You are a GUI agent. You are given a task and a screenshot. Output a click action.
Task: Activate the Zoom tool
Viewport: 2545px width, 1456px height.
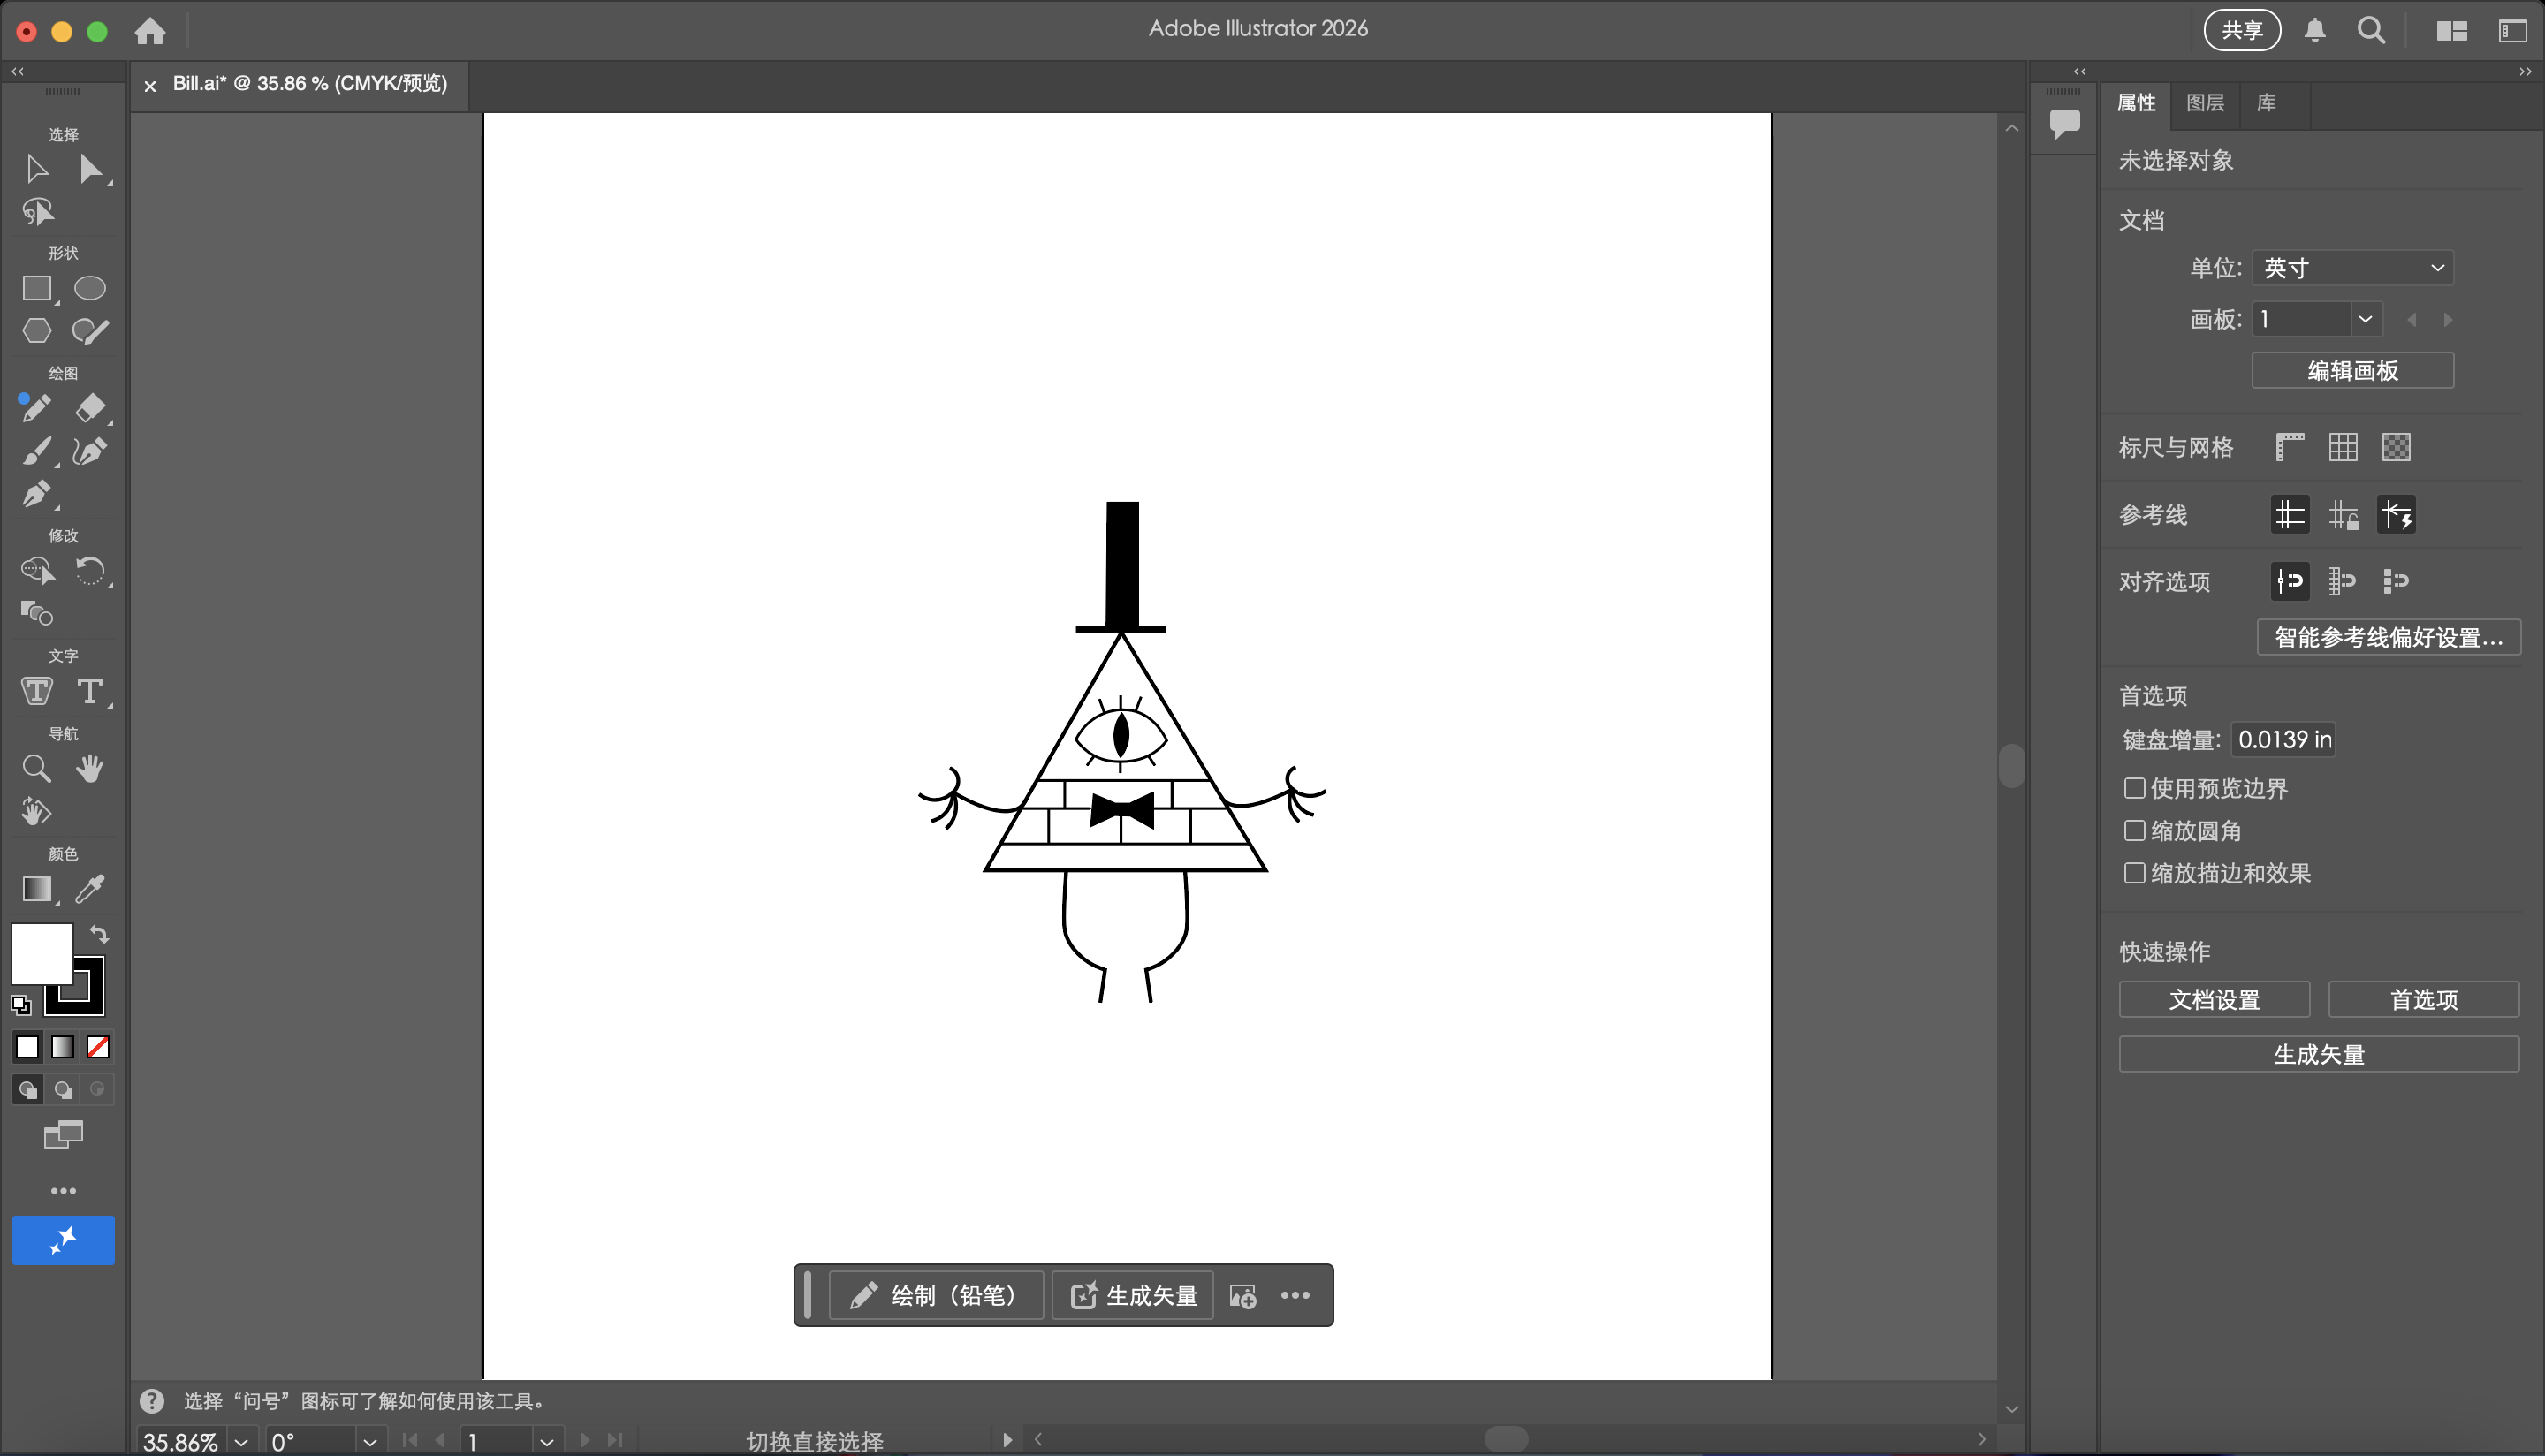click(37, 768)
